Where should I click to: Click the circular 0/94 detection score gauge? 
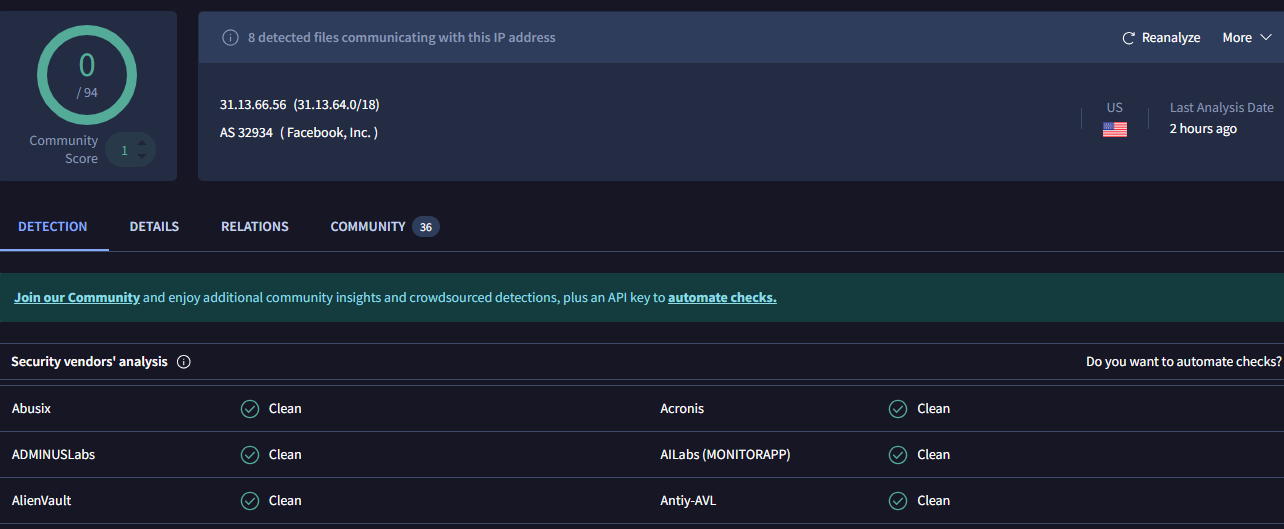[x=87, y=75]
